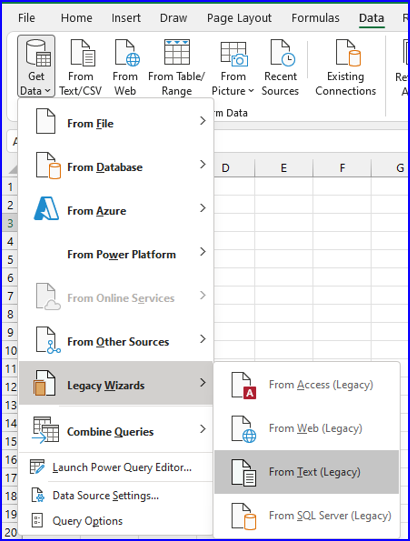Click the From Text/CSV ribbon icon
The height and width of the screenshot is (541, 410).
pos(82,52)
